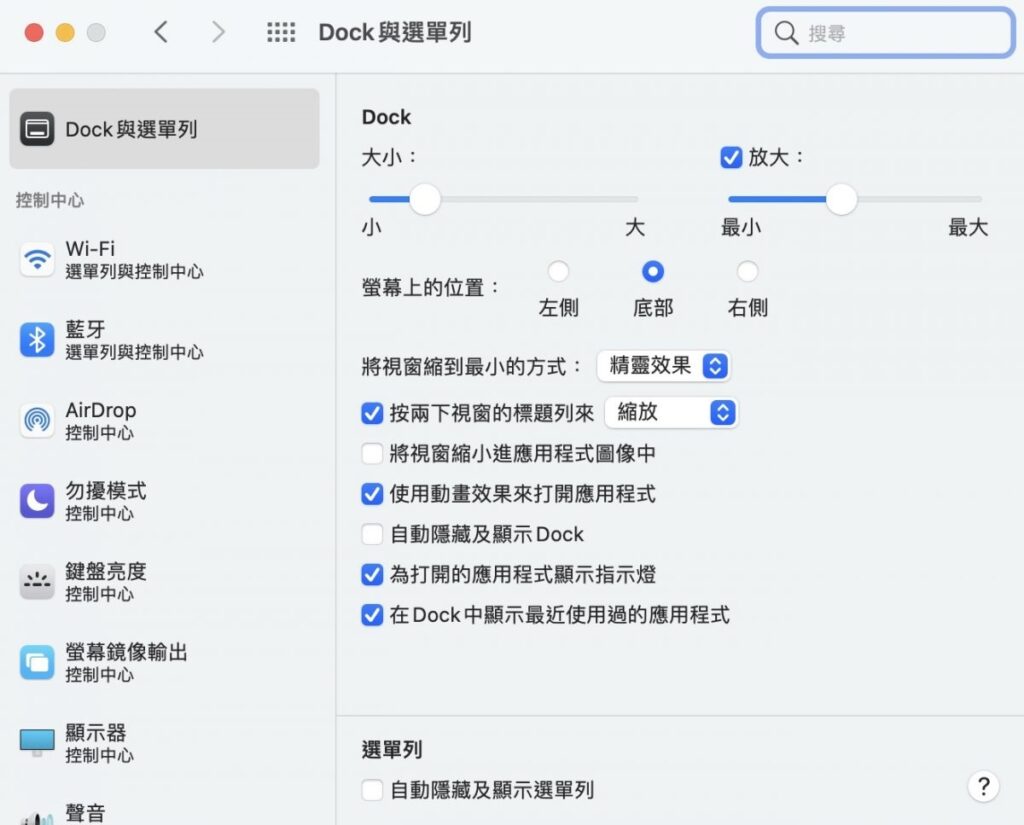Click the 螢幕上的位置 label

tap(430, 287)
